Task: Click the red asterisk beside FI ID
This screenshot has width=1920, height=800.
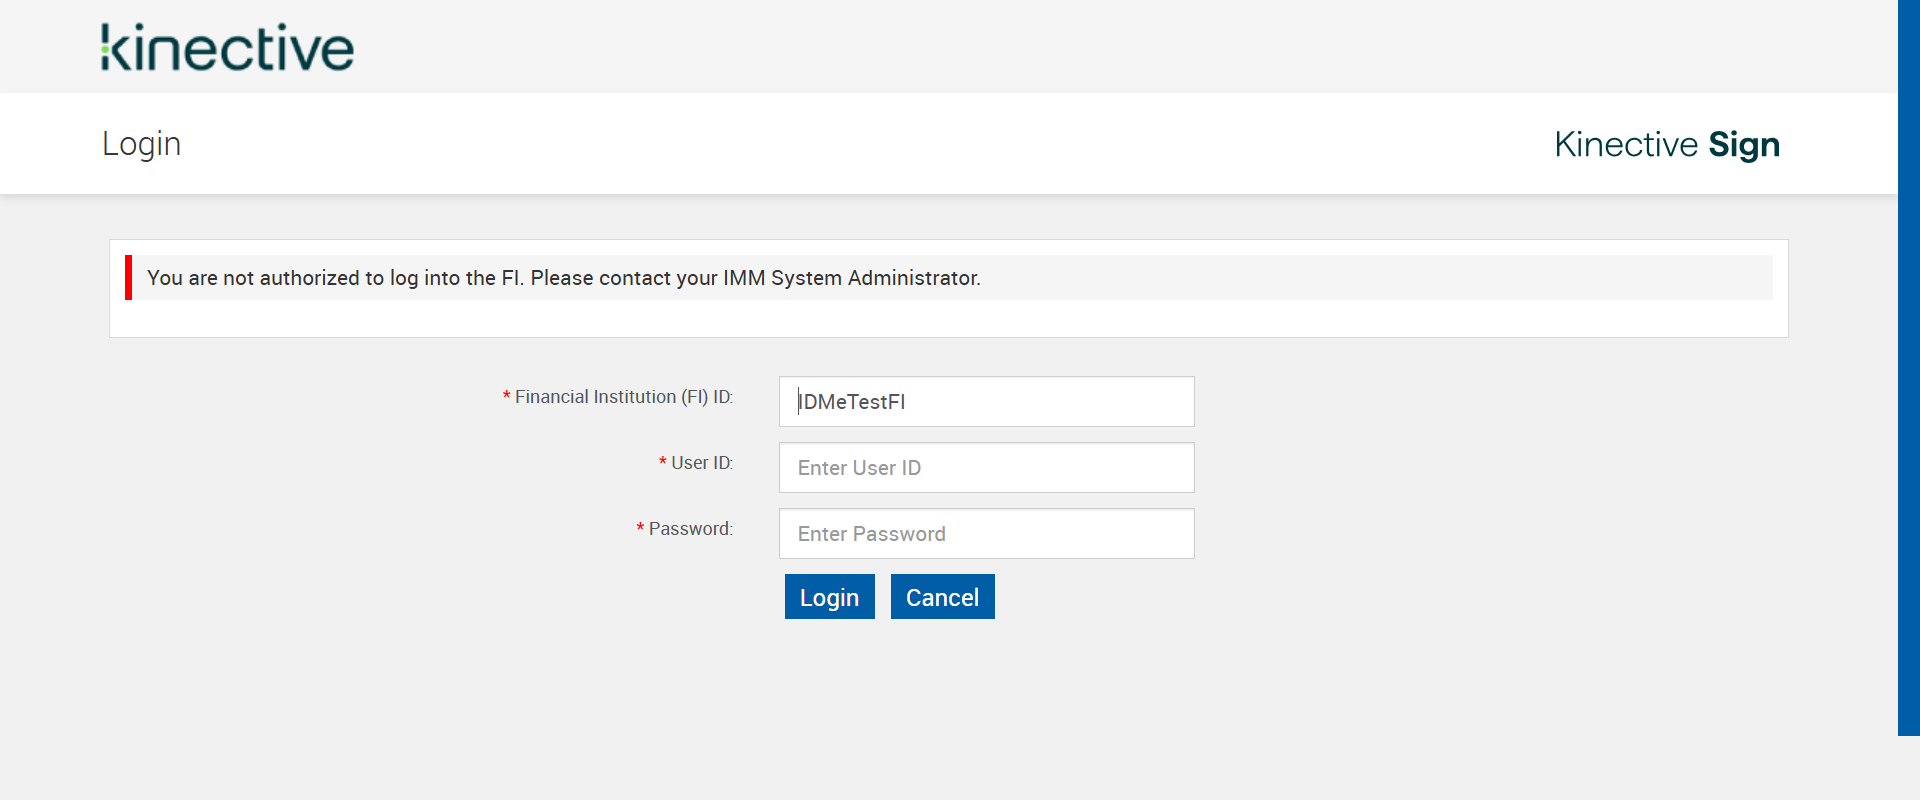Action: (x=507, y=398)
